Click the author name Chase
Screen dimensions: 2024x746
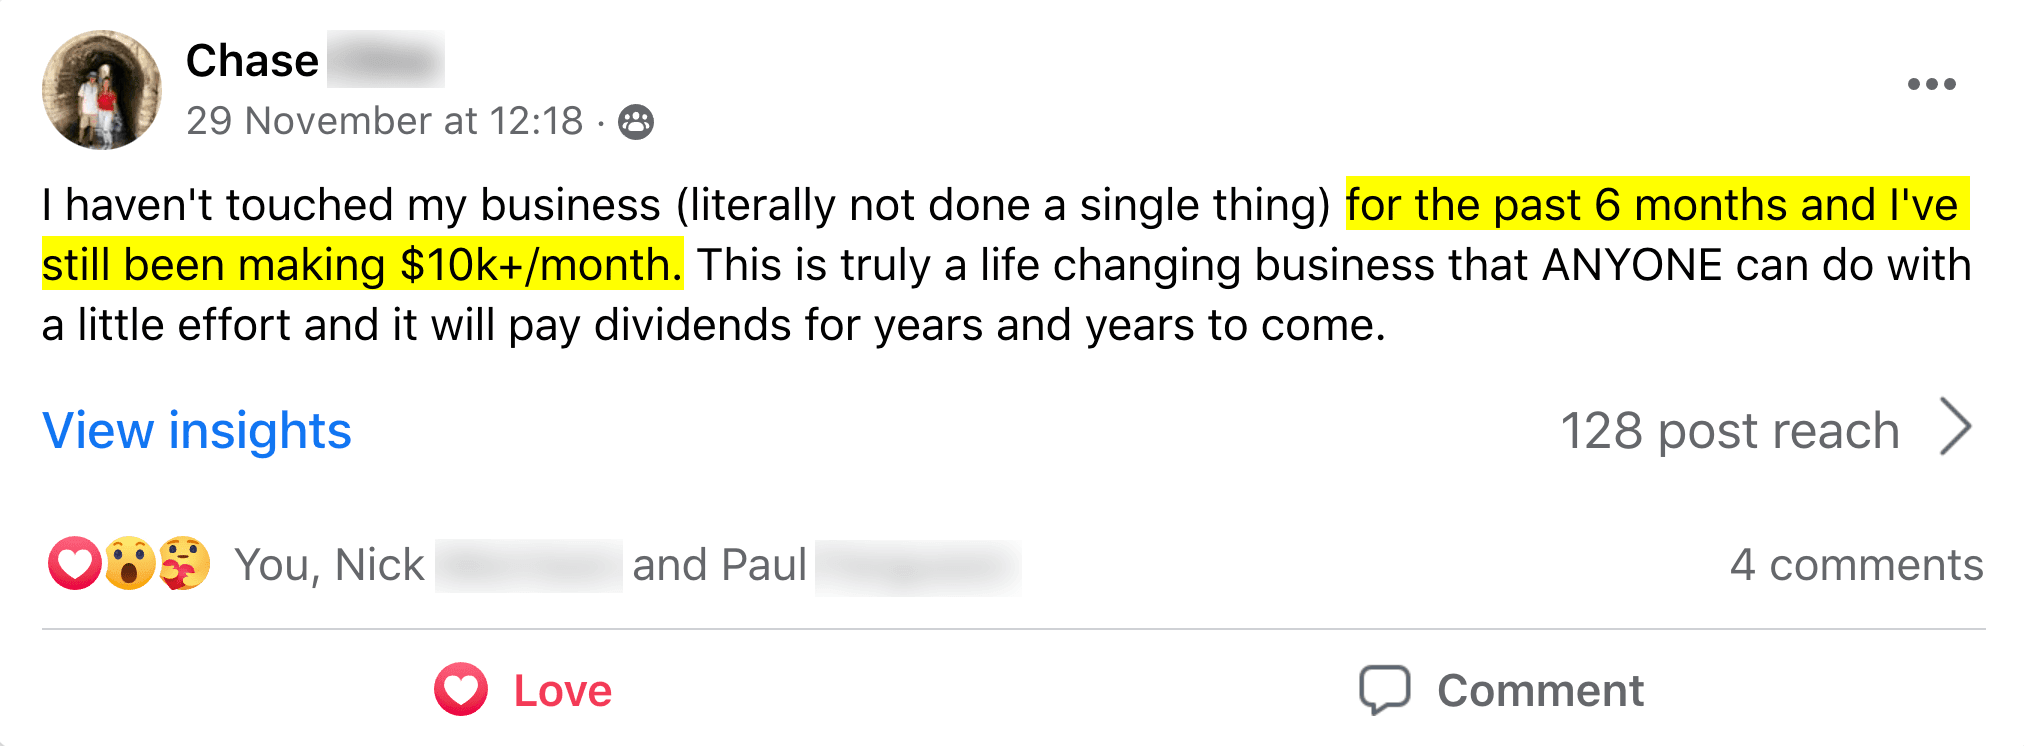(252, 61)
